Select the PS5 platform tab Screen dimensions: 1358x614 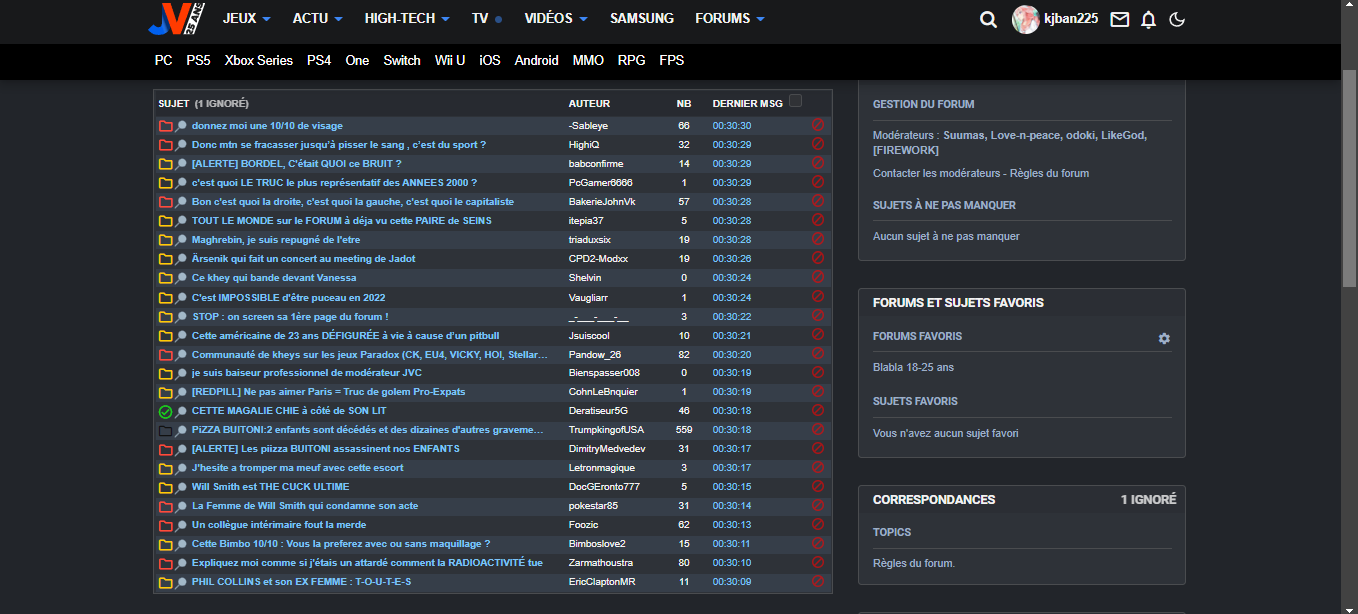(198, 60)
